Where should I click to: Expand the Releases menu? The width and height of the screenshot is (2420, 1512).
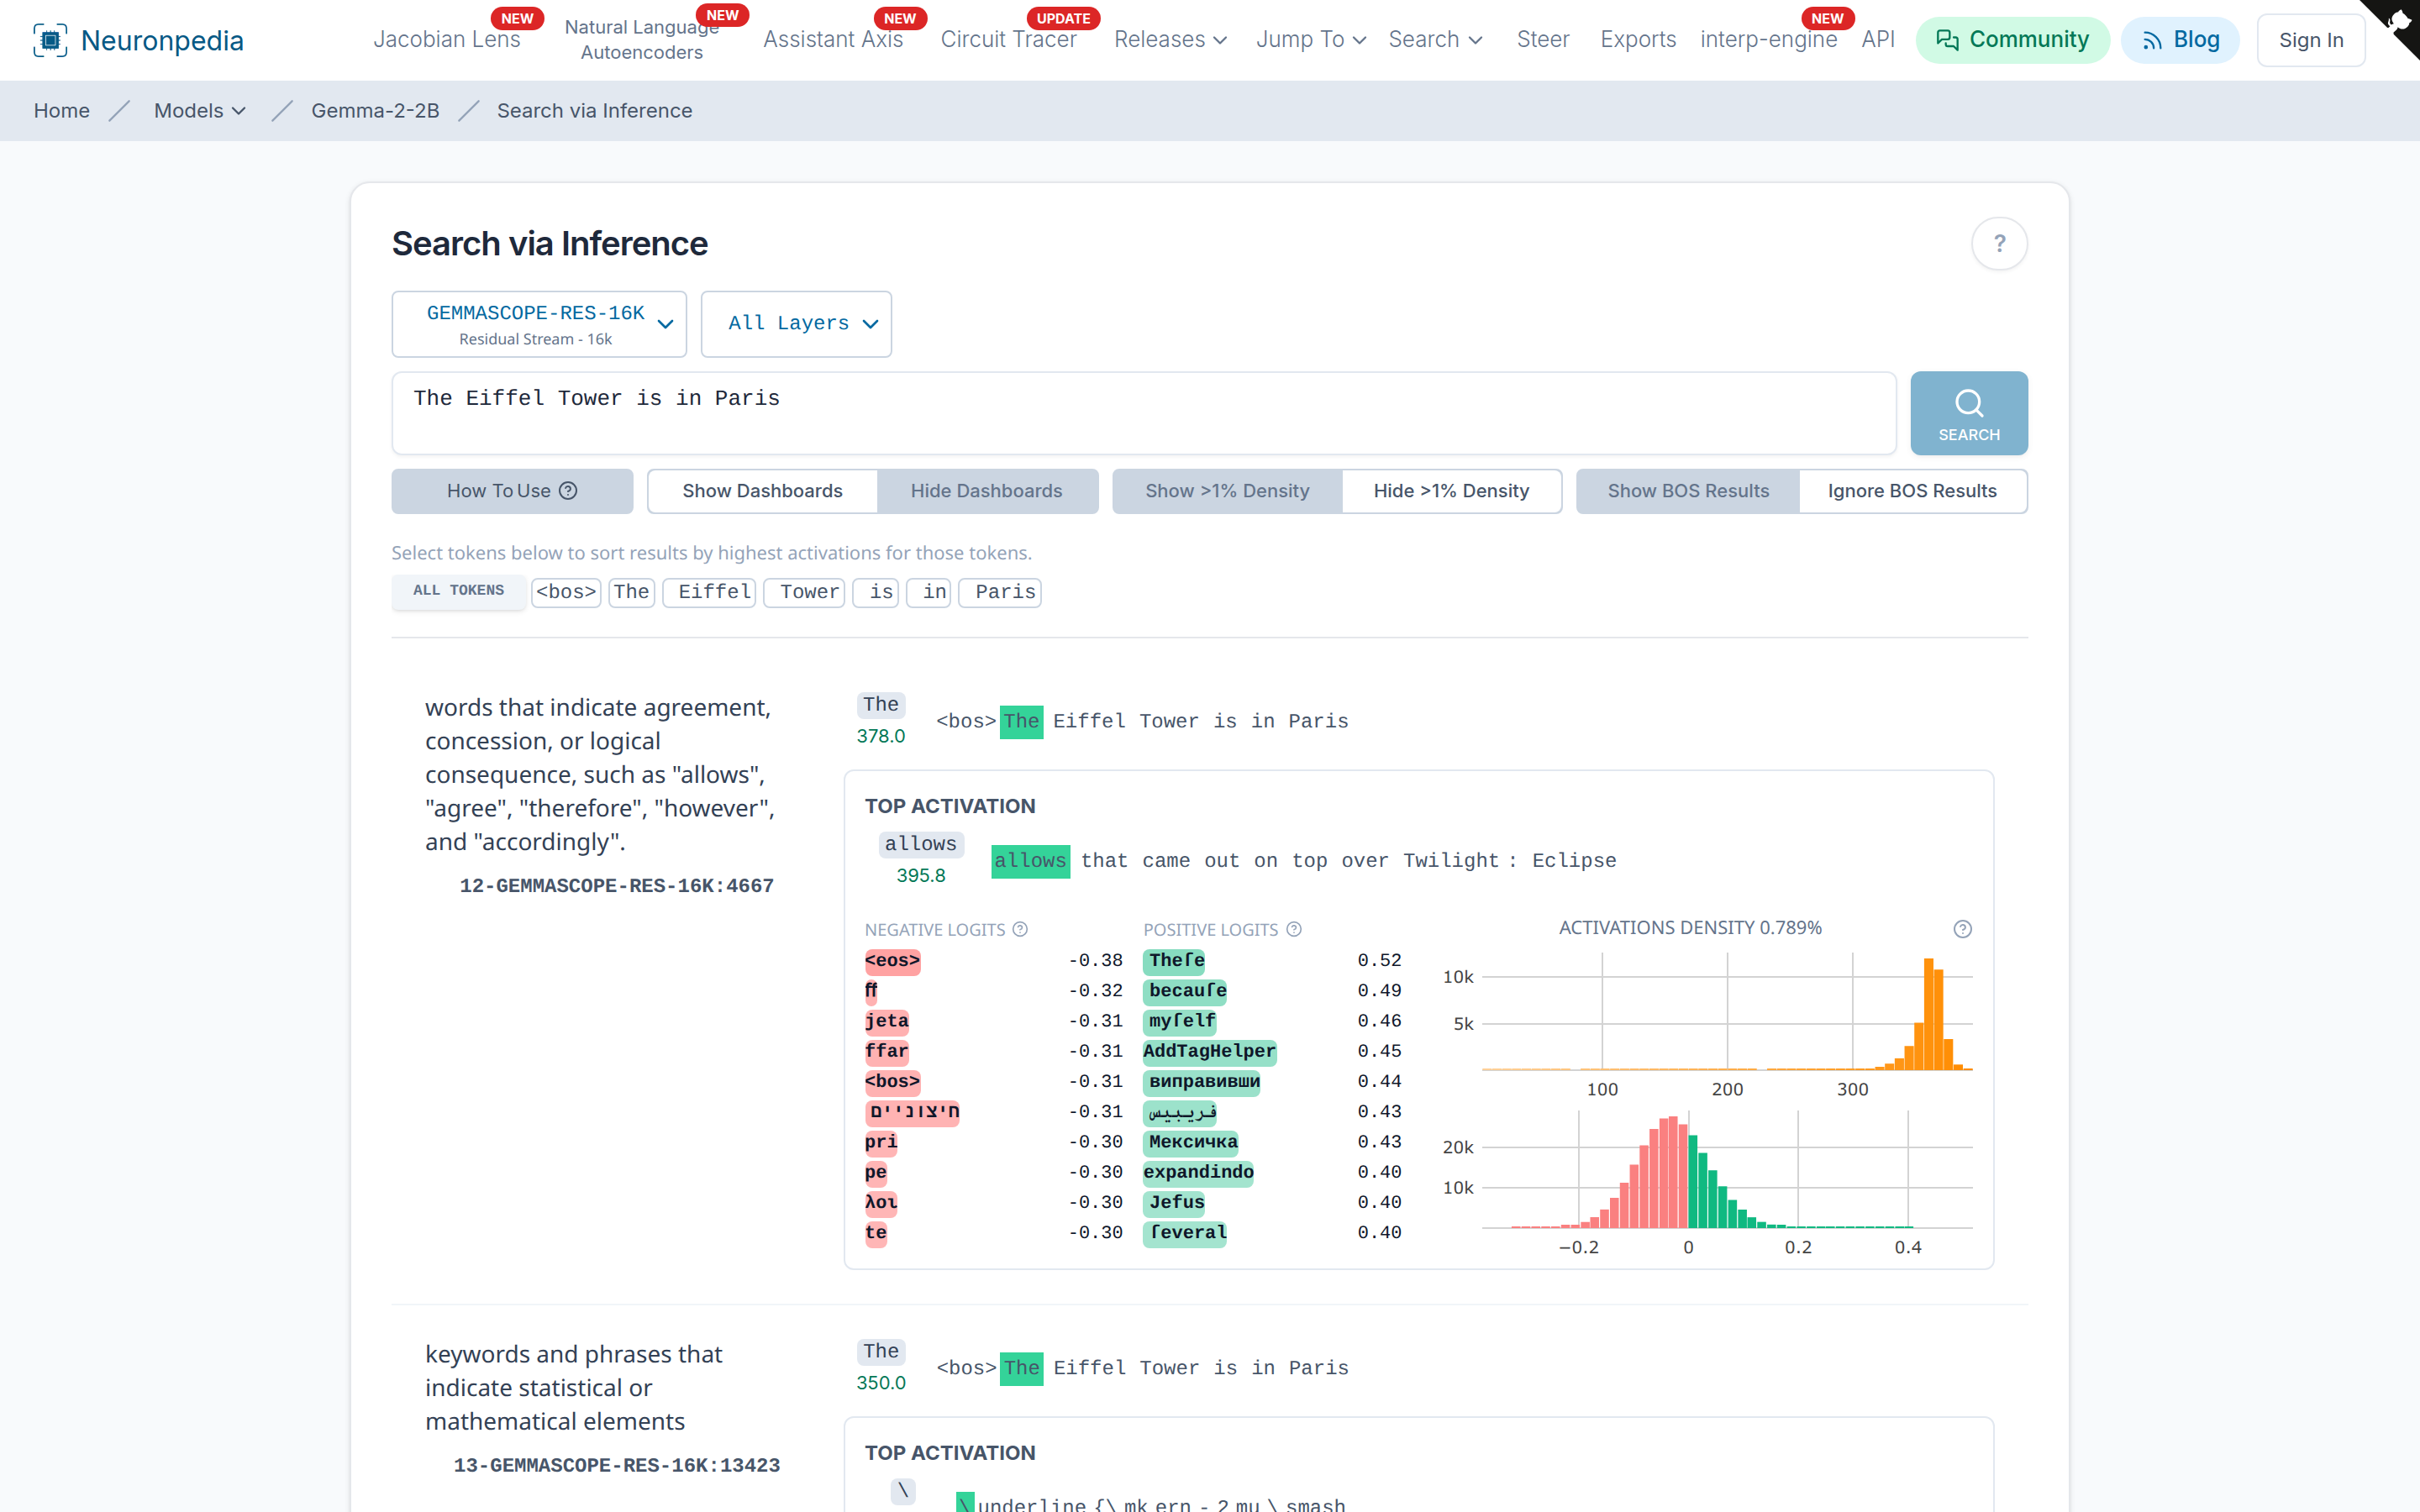[1170, 40]
